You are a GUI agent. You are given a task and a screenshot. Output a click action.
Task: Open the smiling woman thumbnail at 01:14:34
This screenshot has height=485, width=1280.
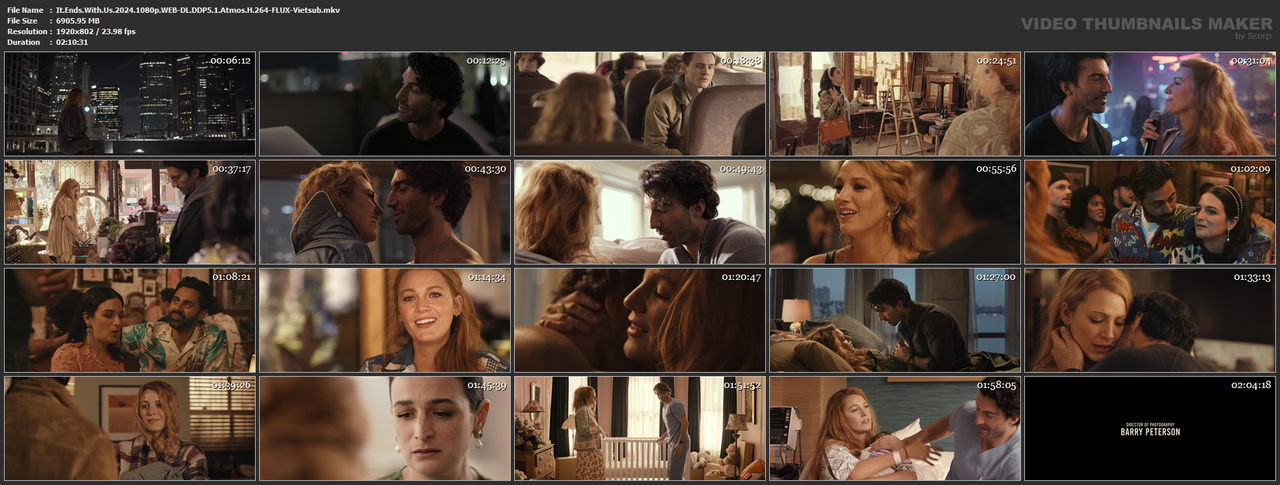pos(385,320)
